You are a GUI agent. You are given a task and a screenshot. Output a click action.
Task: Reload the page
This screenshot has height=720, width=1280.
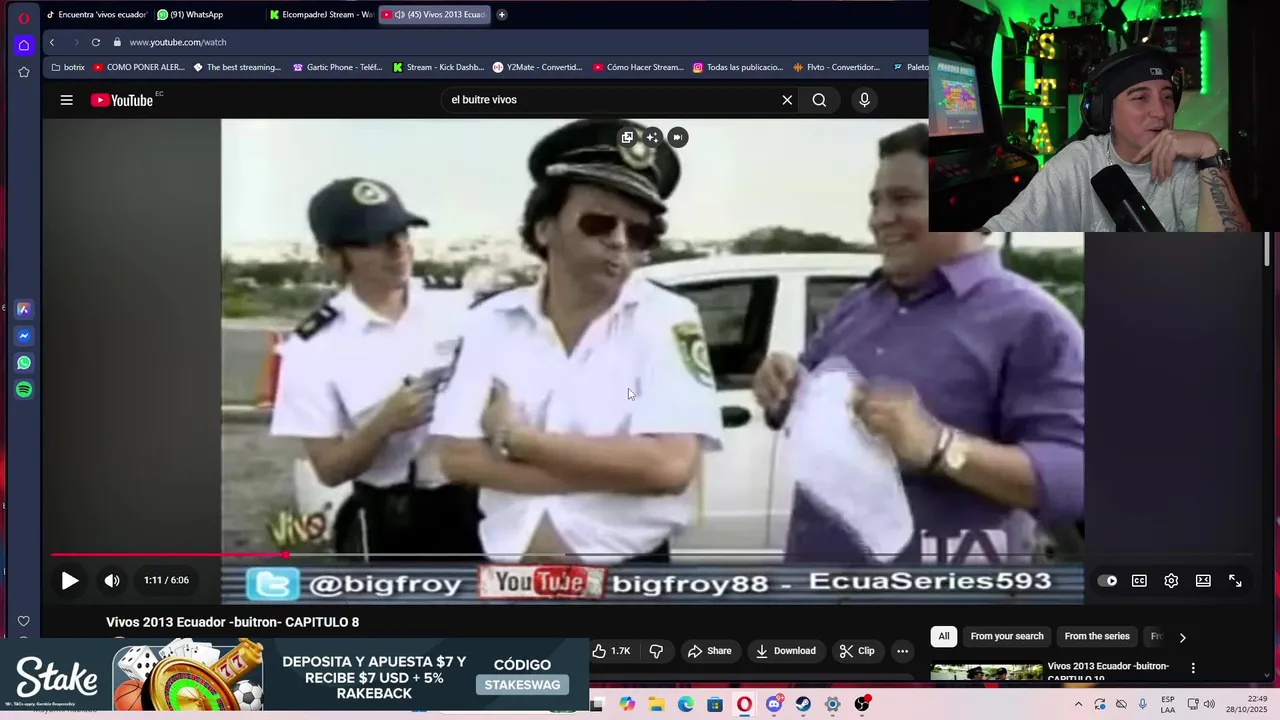click(x=95, y=42)
